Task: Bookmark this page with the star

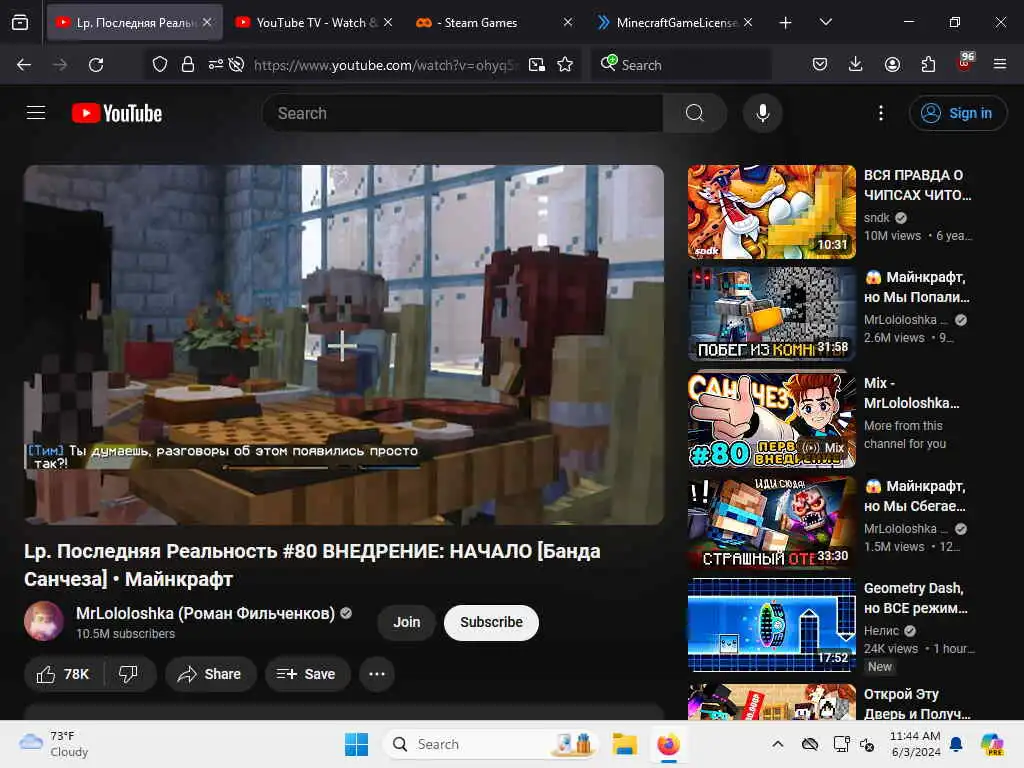Action: (x=566, y=65)
